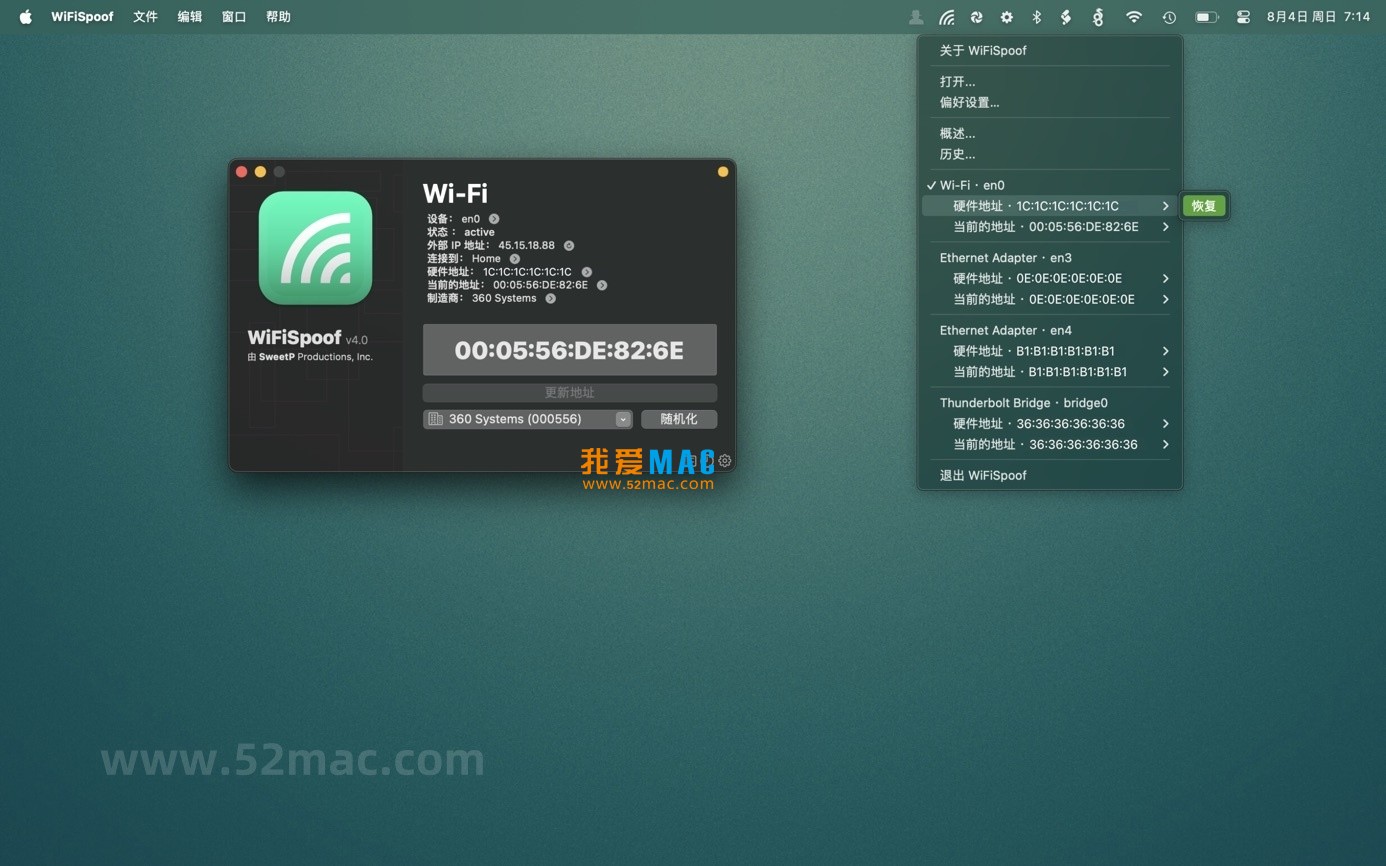Open 偏好设置... from the status menu
The width and height of the screenshot is (1386, 866).
pos(969,102)
